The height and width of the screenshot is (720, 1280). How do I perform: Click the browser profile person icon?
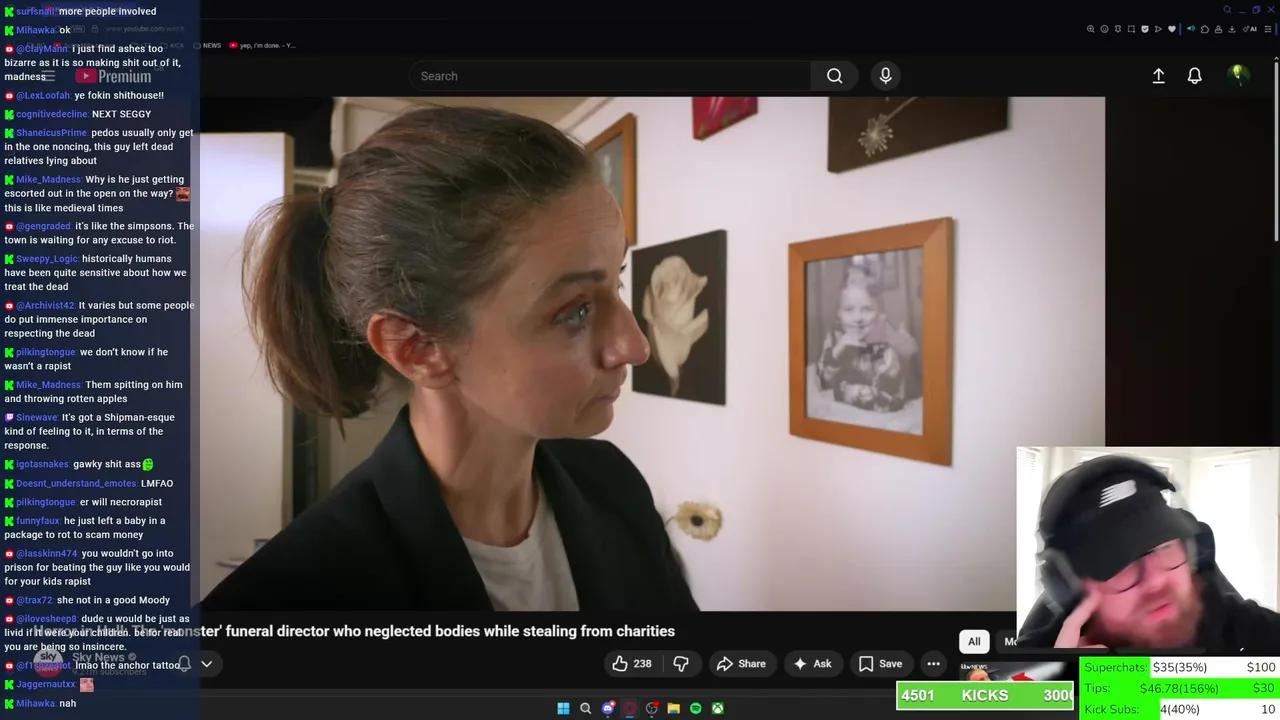coord(1218,29)
